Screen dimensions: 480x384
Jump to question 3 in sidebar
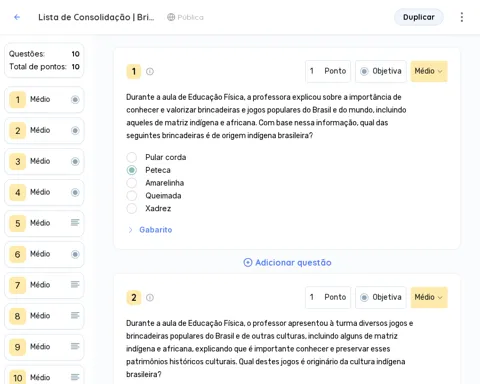point(44,162)
